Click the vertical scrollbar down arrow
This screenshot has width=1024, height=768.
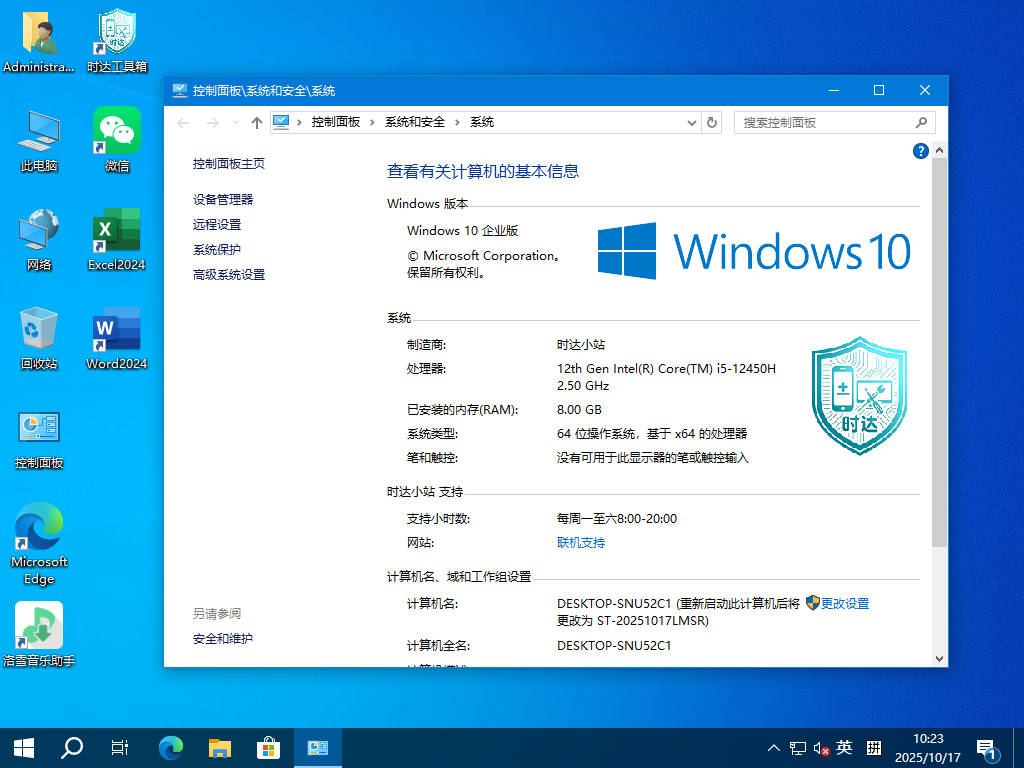(939, 658)
